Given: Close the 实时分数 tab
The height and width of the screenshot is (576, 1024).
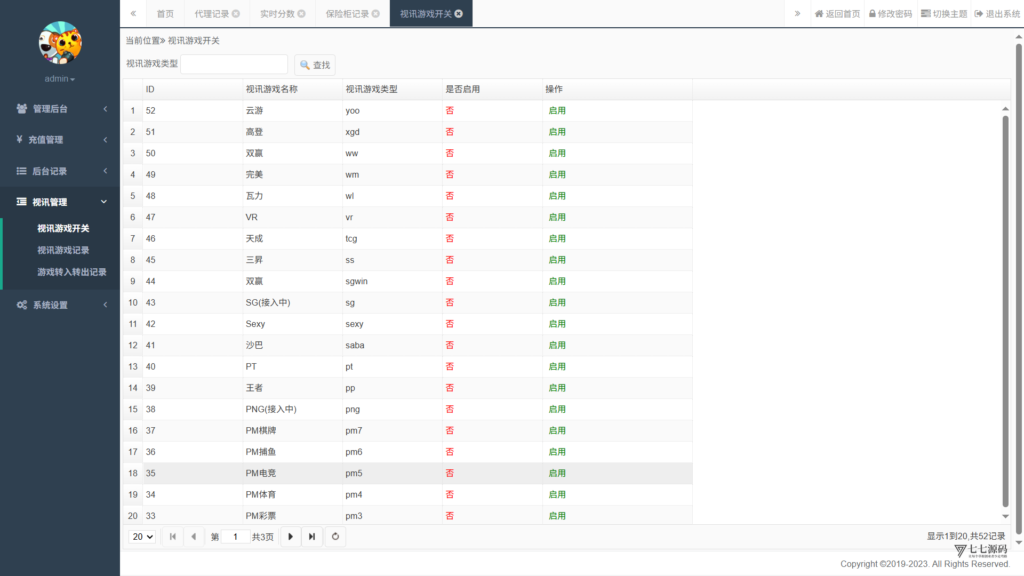Looking at the screenshot, I should pyautogui.click(x=301, y=14).
